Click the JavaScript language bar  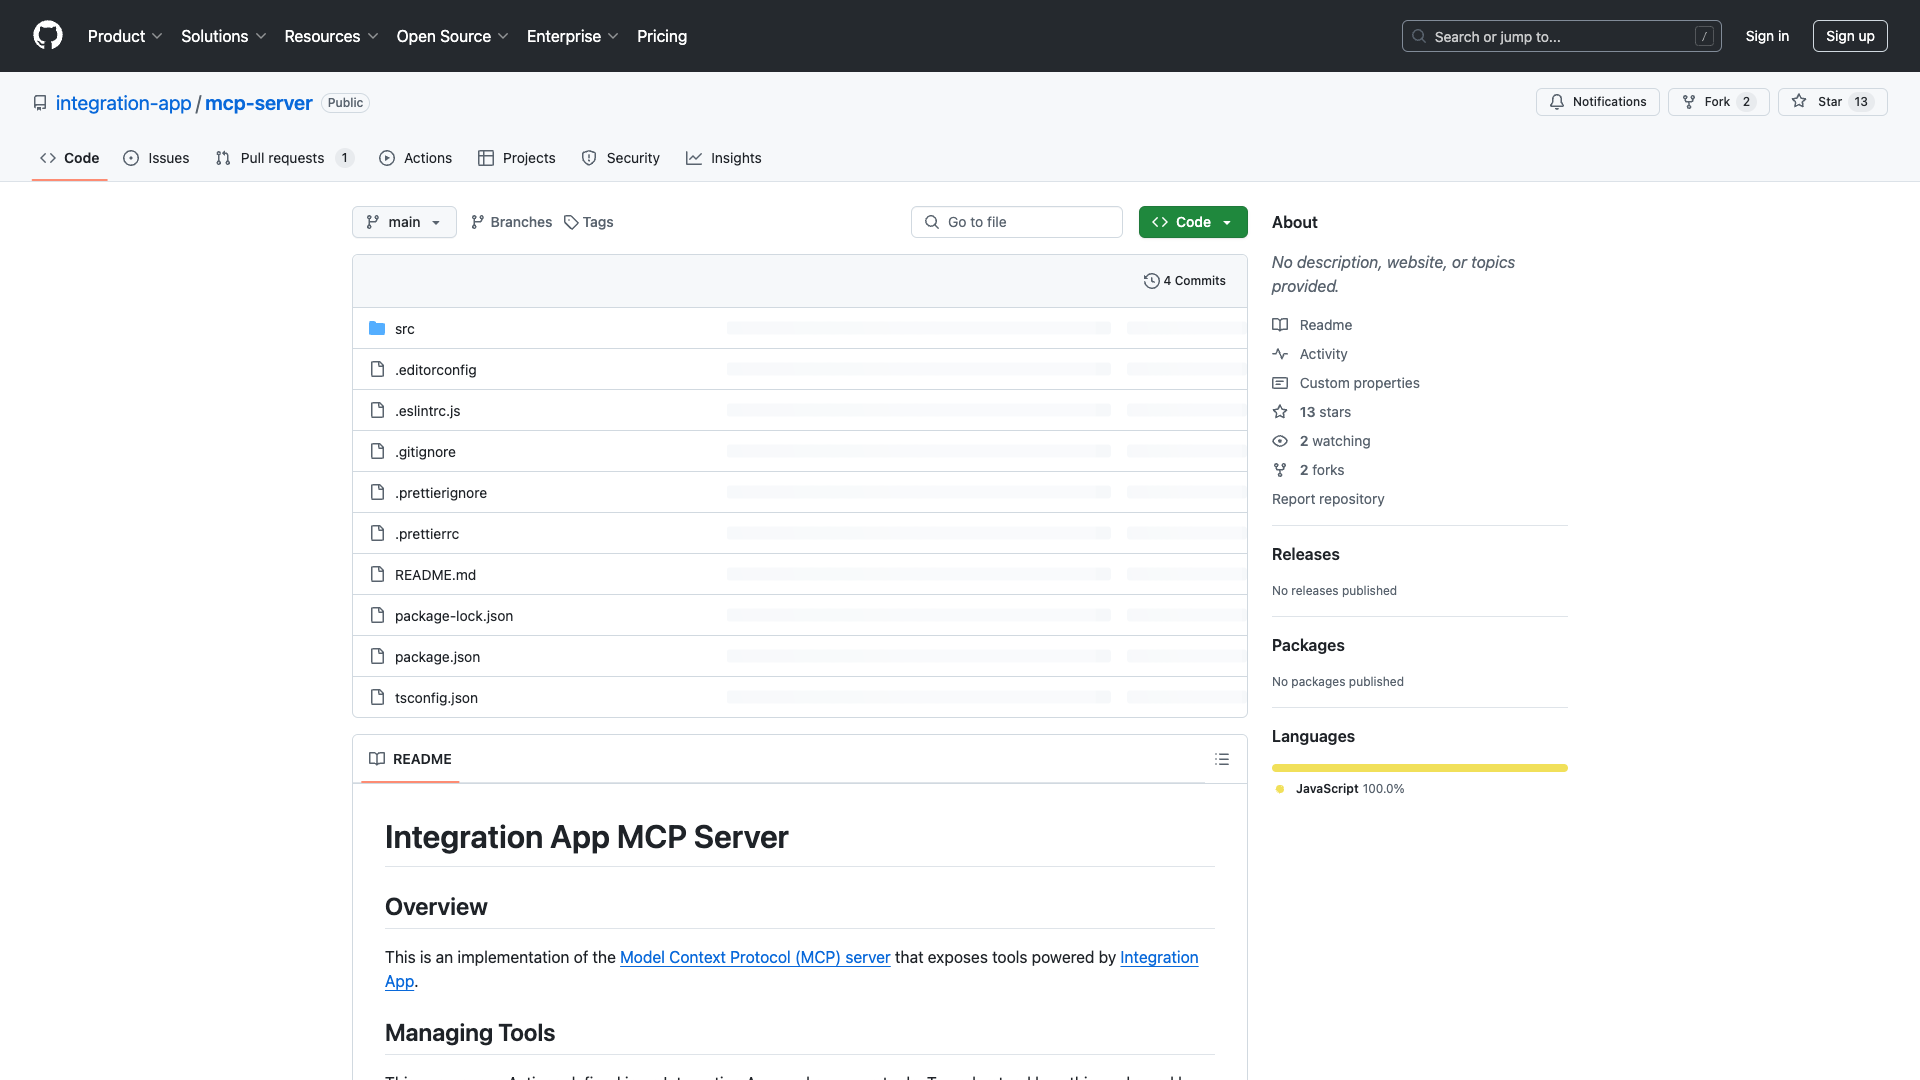click(x=1419, y=767)
